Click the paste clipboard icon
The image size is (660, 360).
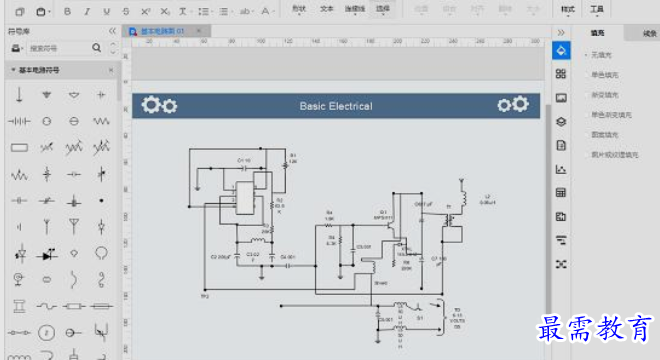click(40, 12)
